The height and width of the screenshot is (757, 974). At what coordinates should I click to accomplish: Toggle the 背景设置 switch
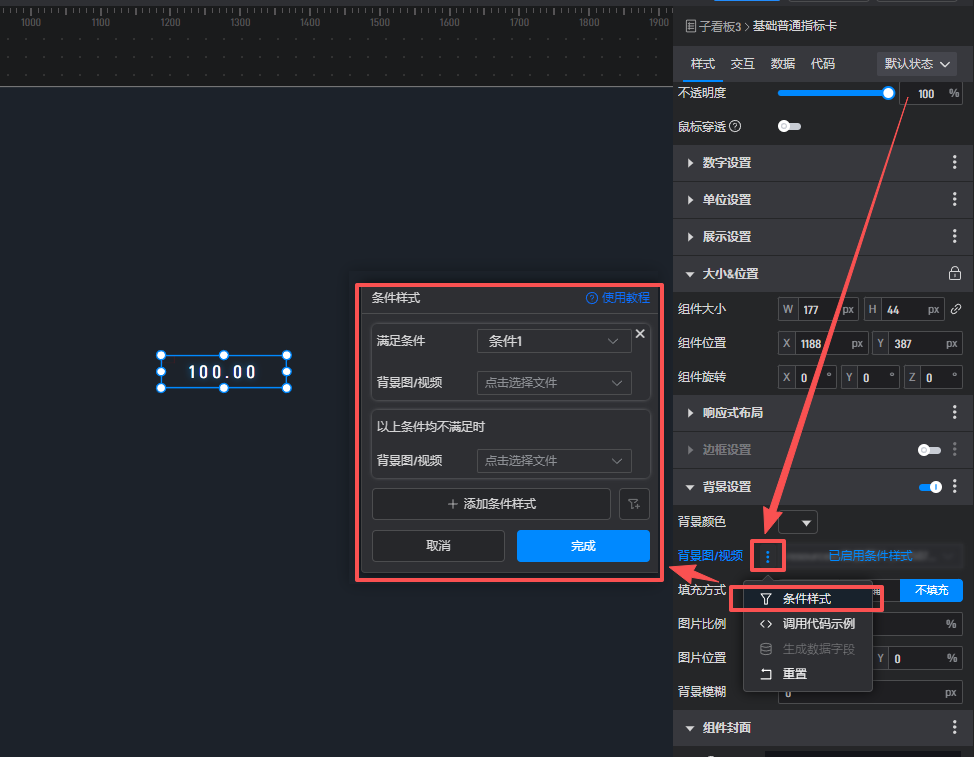pos(930,487)
